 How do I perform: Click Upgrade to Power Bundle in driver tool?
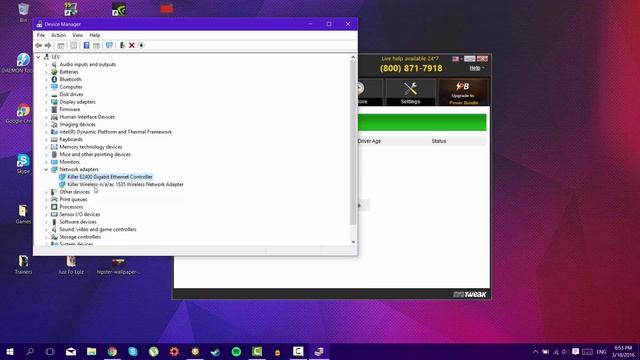[463, 92]
